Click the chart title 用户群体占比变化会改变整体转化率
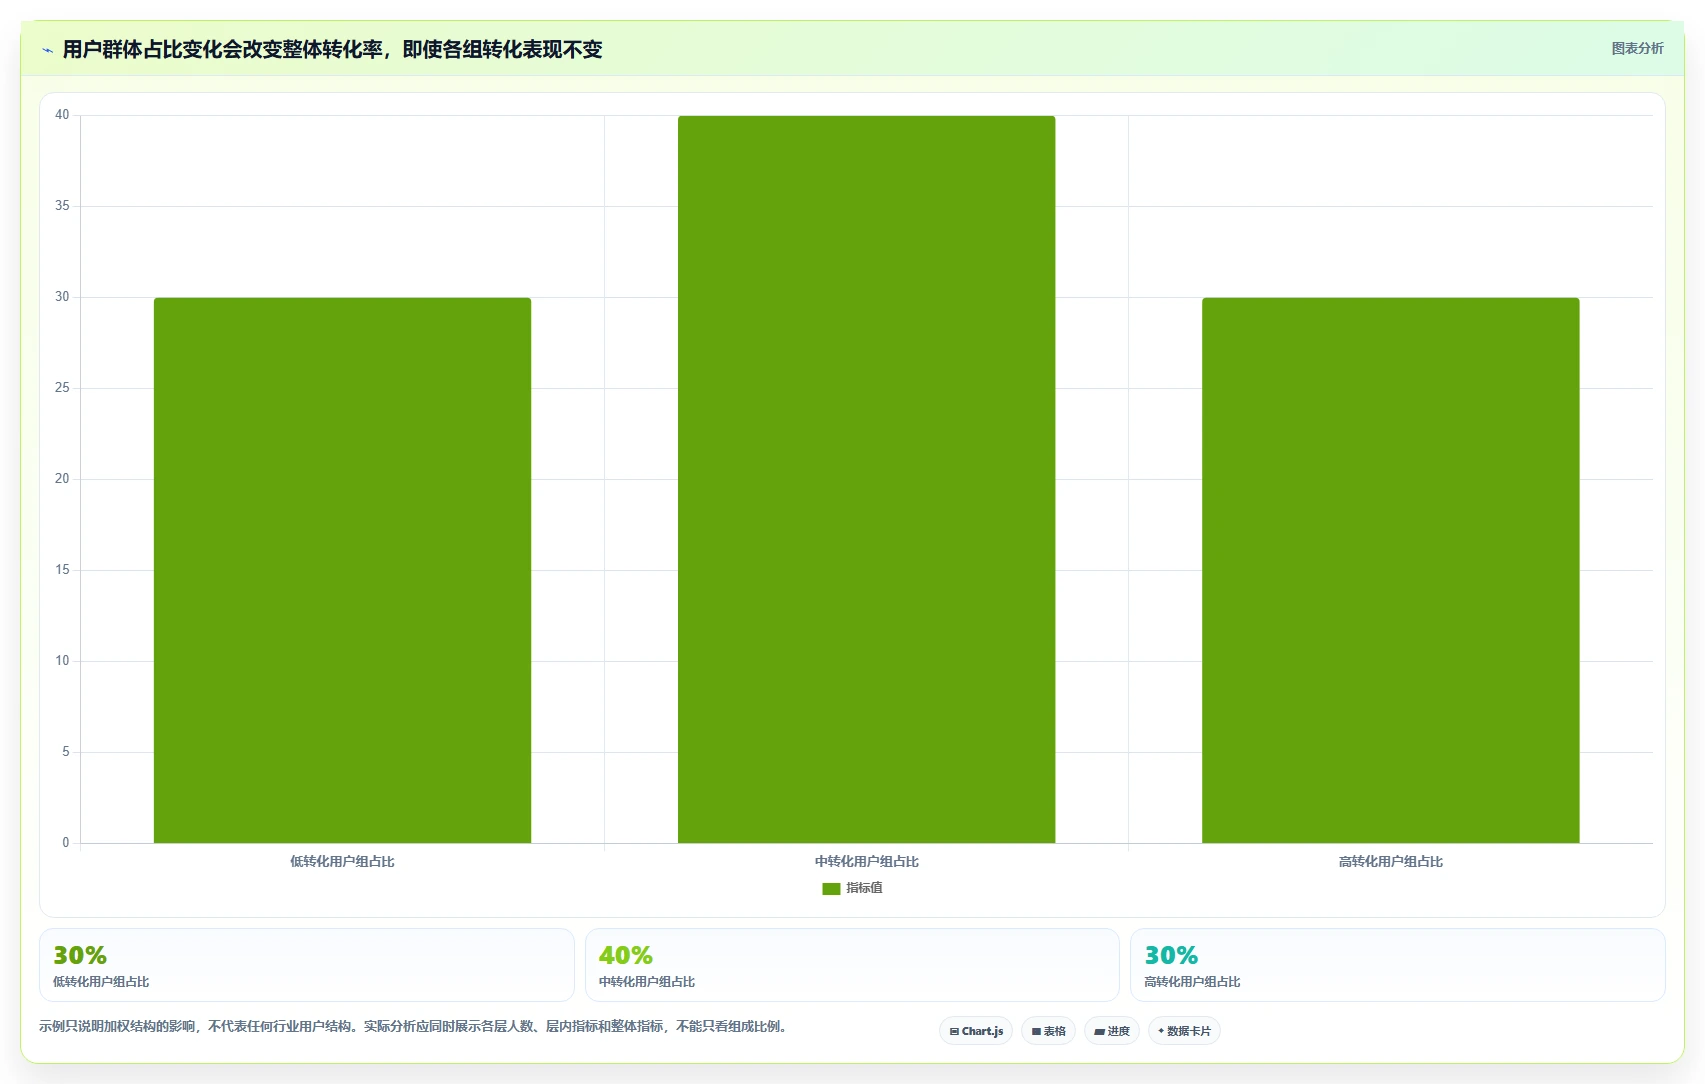Viewport: 1705px width, 1084px height. click(x=332, y=49)
